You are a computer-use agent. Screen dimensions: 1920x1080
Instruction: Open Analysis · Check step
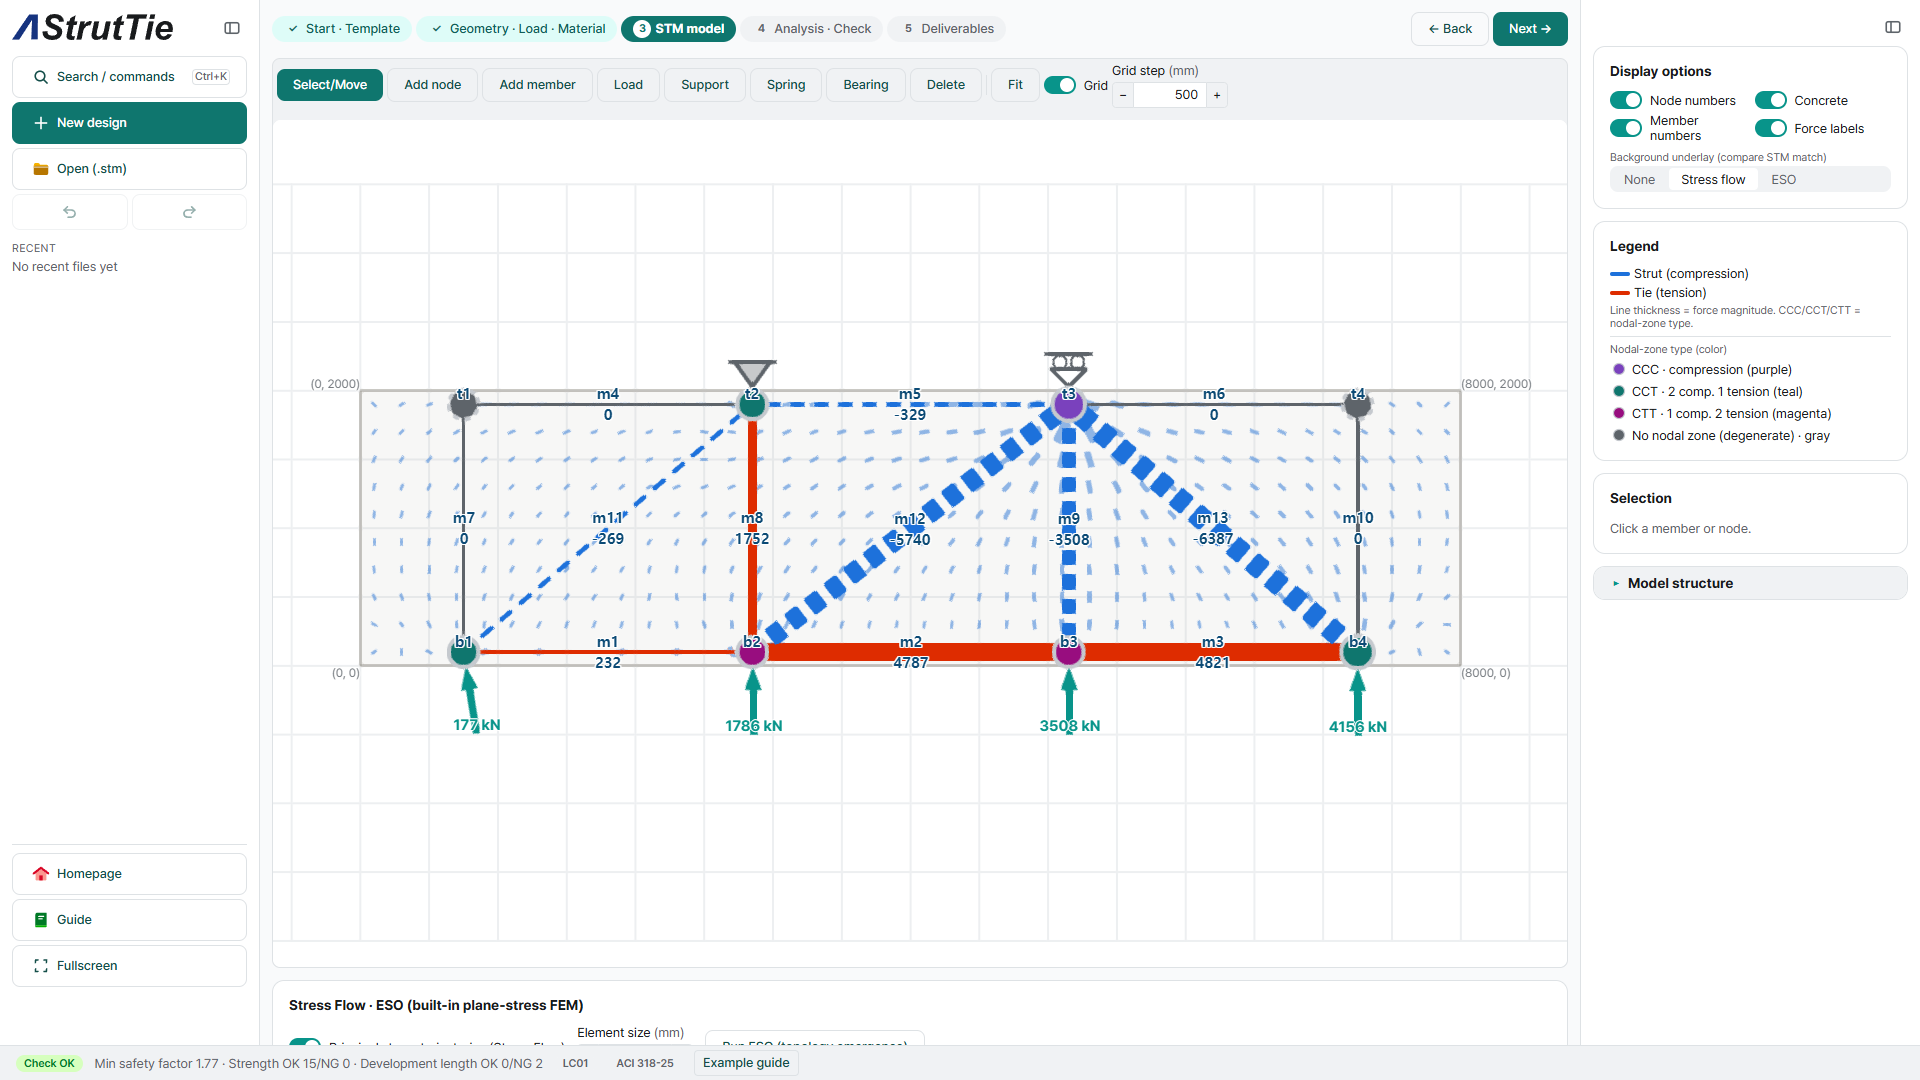pyautogui.click(x=812, y=29)
